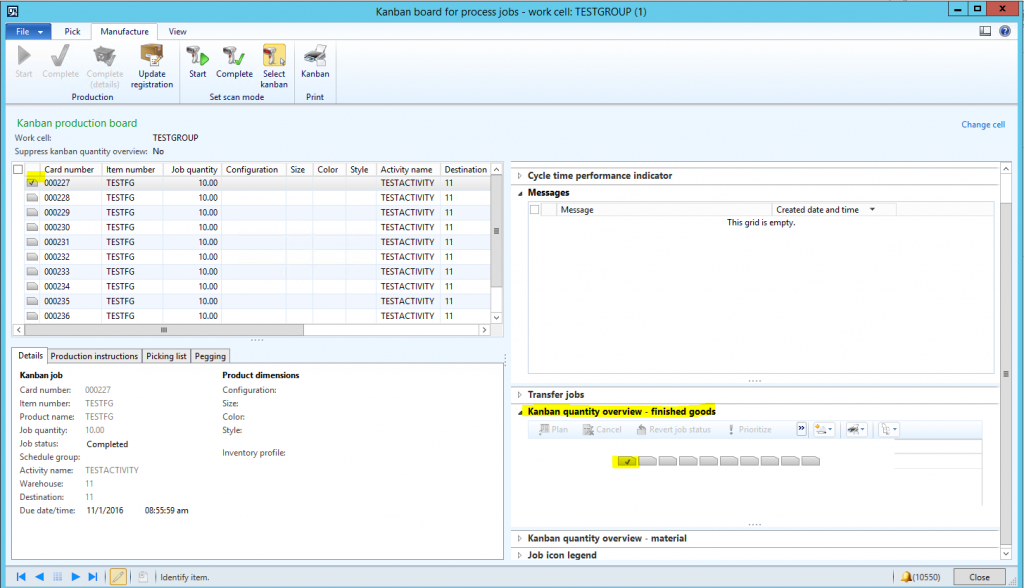Click the Change cell link
This screenshot has height=588, width=1024.
[x=982, y=125]
